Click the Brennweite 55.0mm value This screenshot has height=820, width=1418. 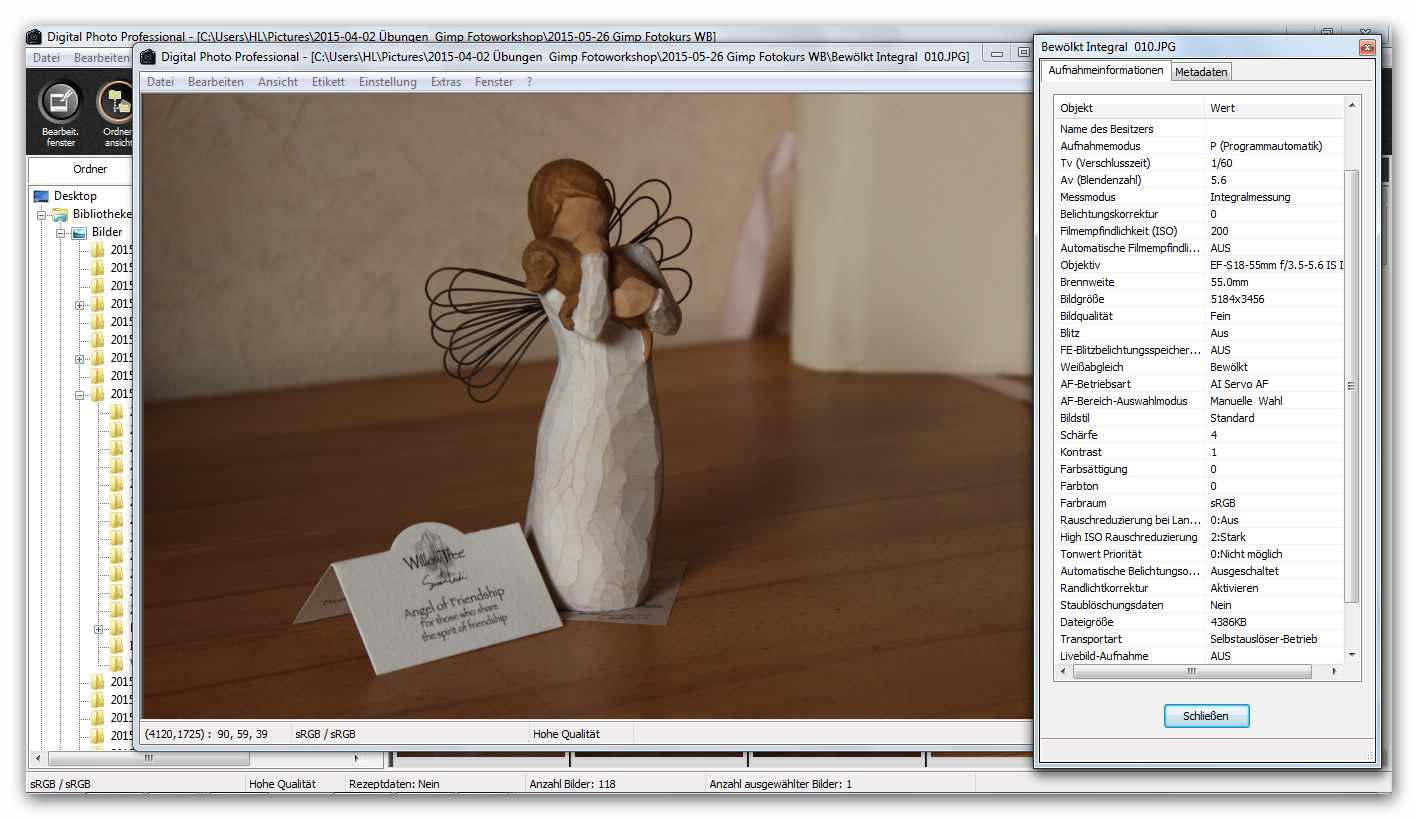click(1231, 282)
